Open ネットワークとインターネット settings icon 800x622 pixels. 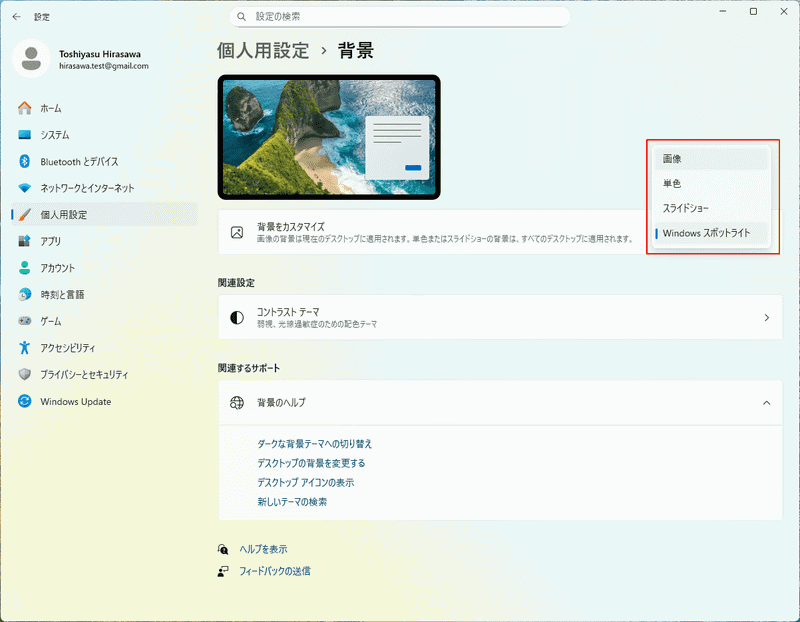click(x=22, y=188)
